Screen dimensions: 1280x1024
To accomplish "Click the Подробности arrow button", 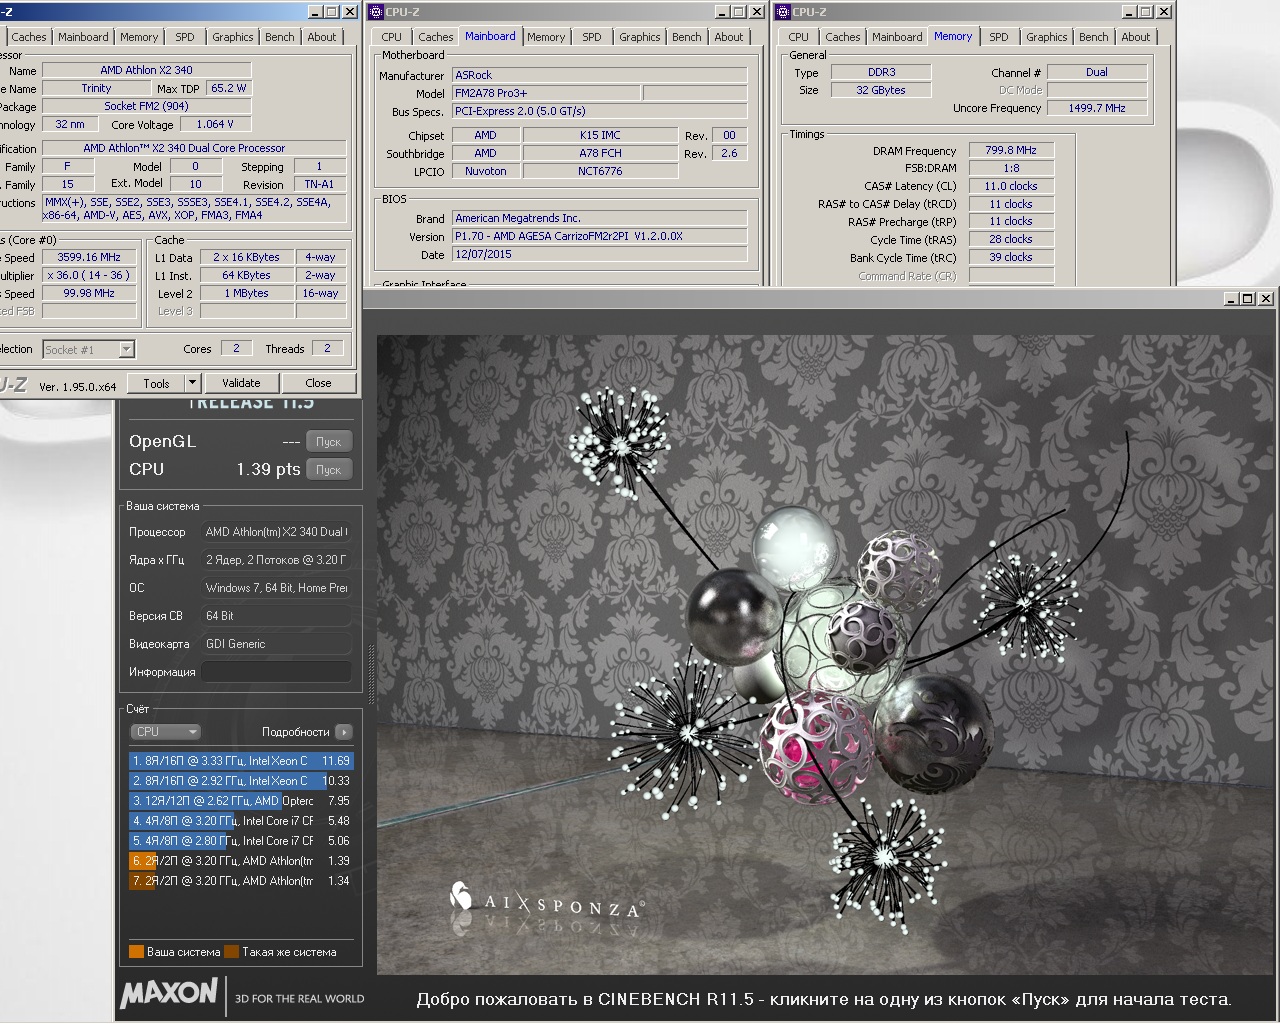I will [343, 732].
